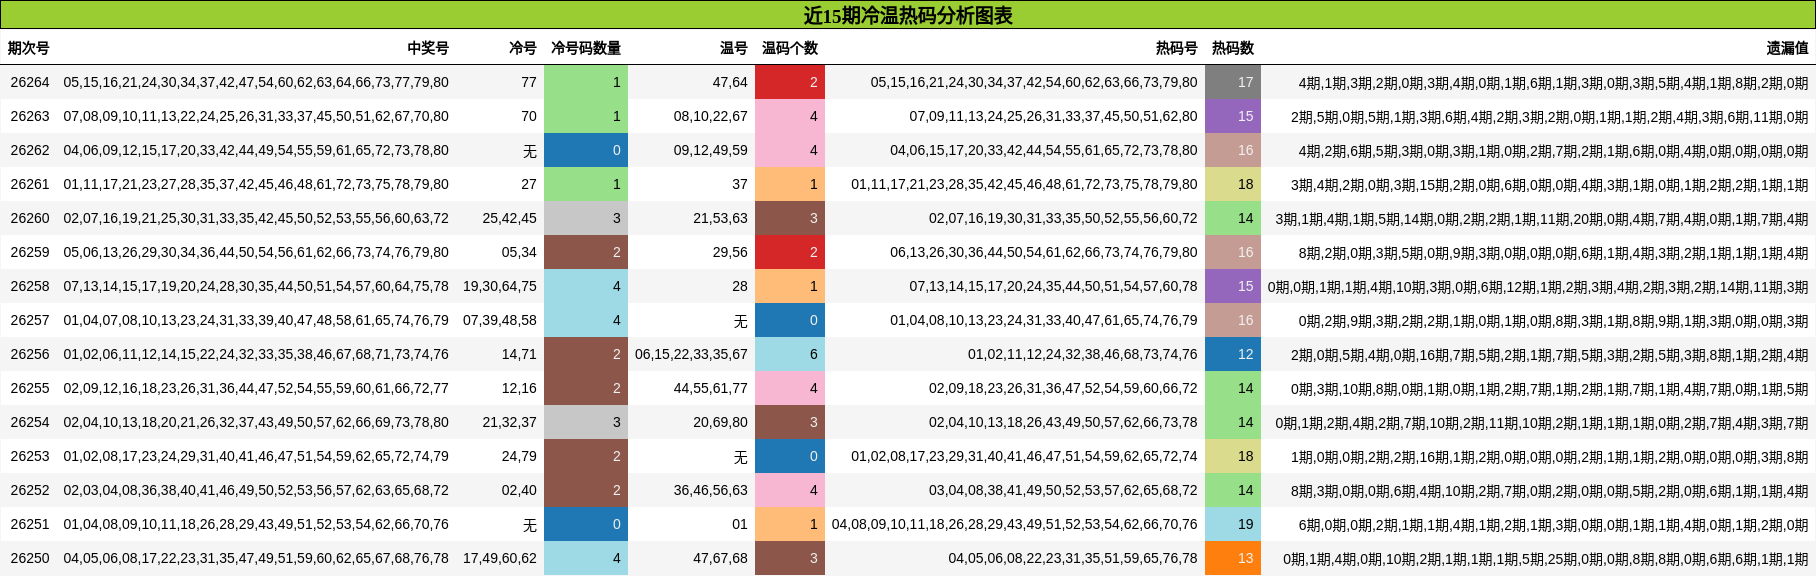
Task: Select orange hot count cell 13
Action: tap(1233, 558)
